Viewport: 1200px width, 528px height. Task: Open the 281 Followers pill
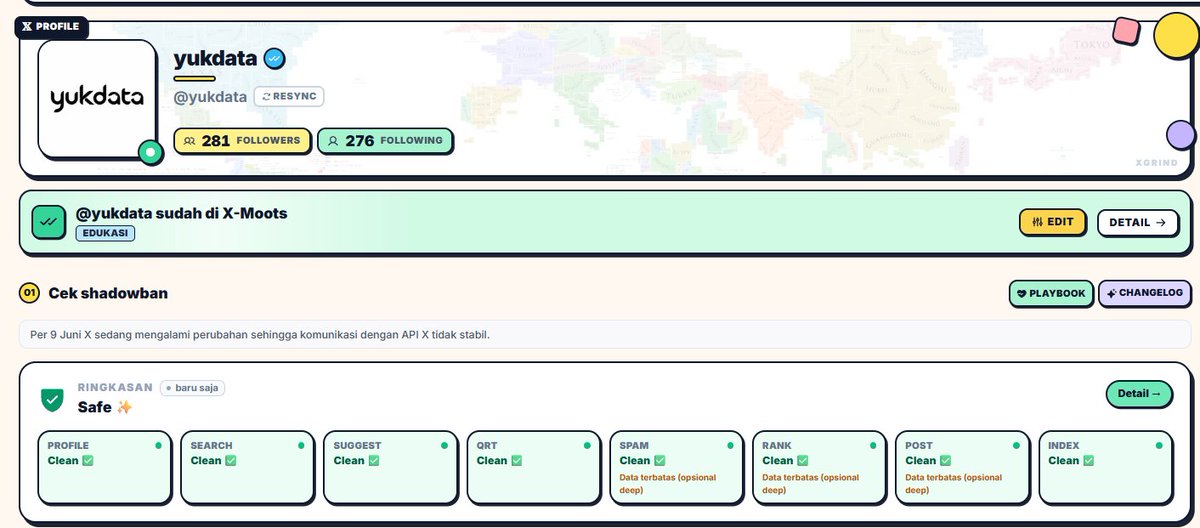[x=242, y=141]
